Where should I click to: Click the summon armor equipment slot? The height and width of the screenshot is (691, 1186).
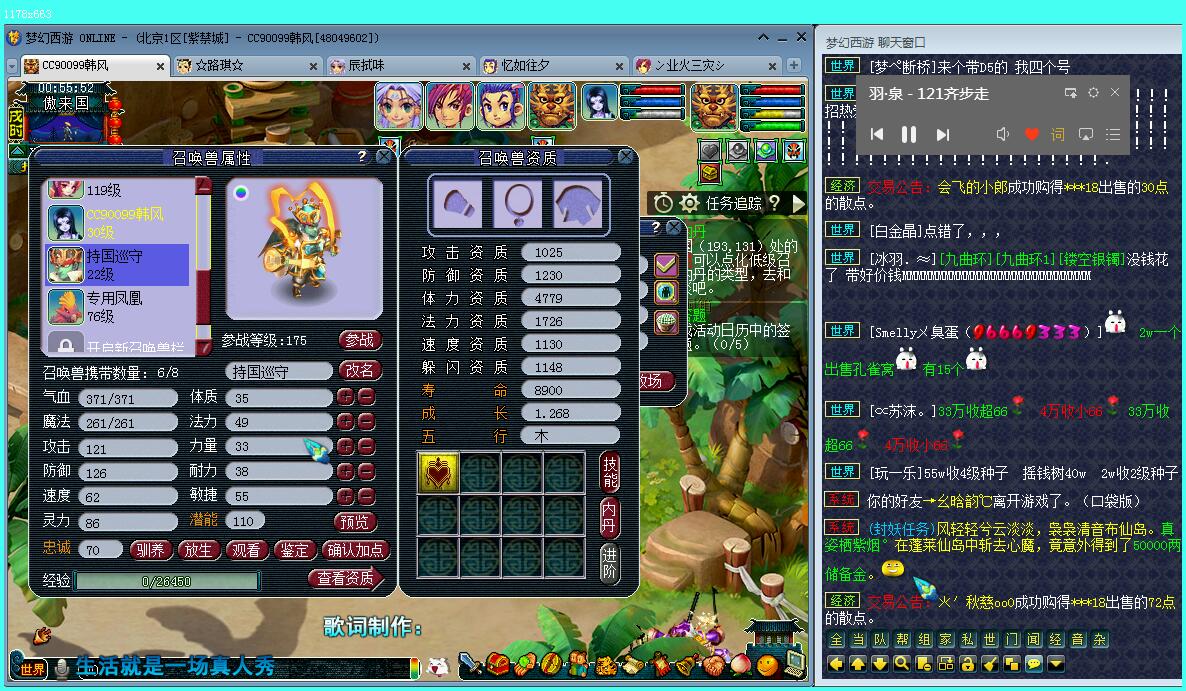pos(579,203)
